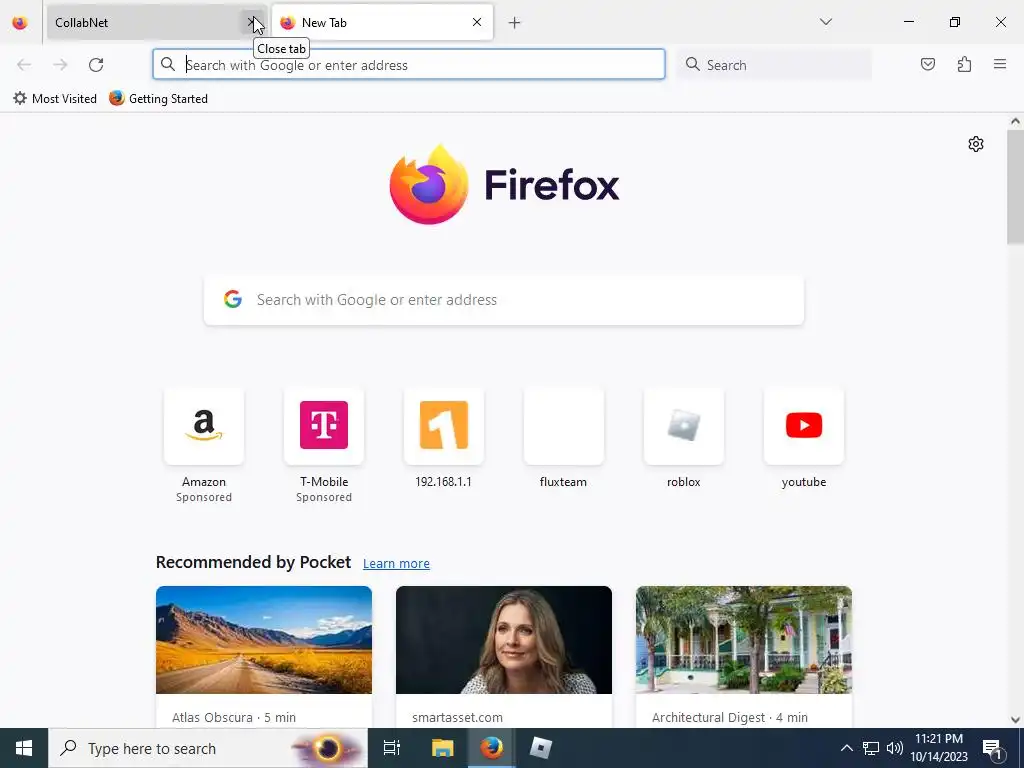Click the vertical scrollbar thumb
The image size is (1024, 768).
click(x=1015, y=186)
